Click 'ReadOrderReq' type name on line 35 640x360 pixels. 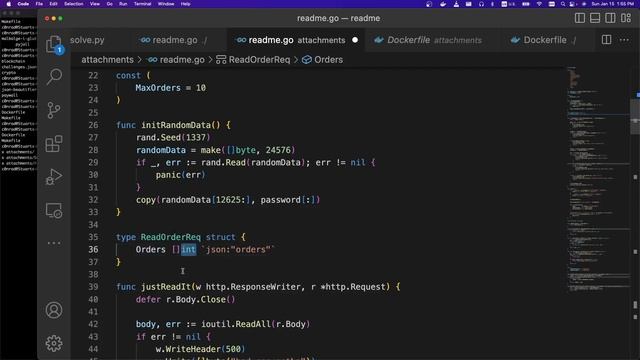point(171,237)
